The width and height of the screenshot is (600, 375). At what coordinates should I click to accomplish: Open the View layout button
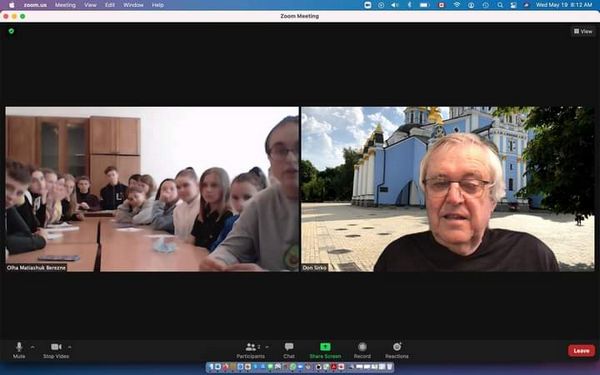(583, 31)
